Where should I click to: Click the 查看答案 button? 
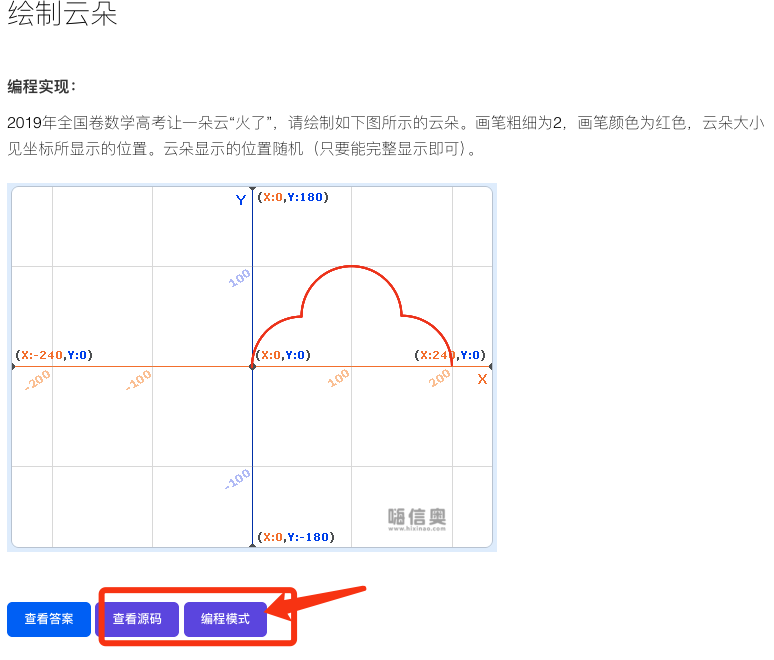click(x=49, y=619)
